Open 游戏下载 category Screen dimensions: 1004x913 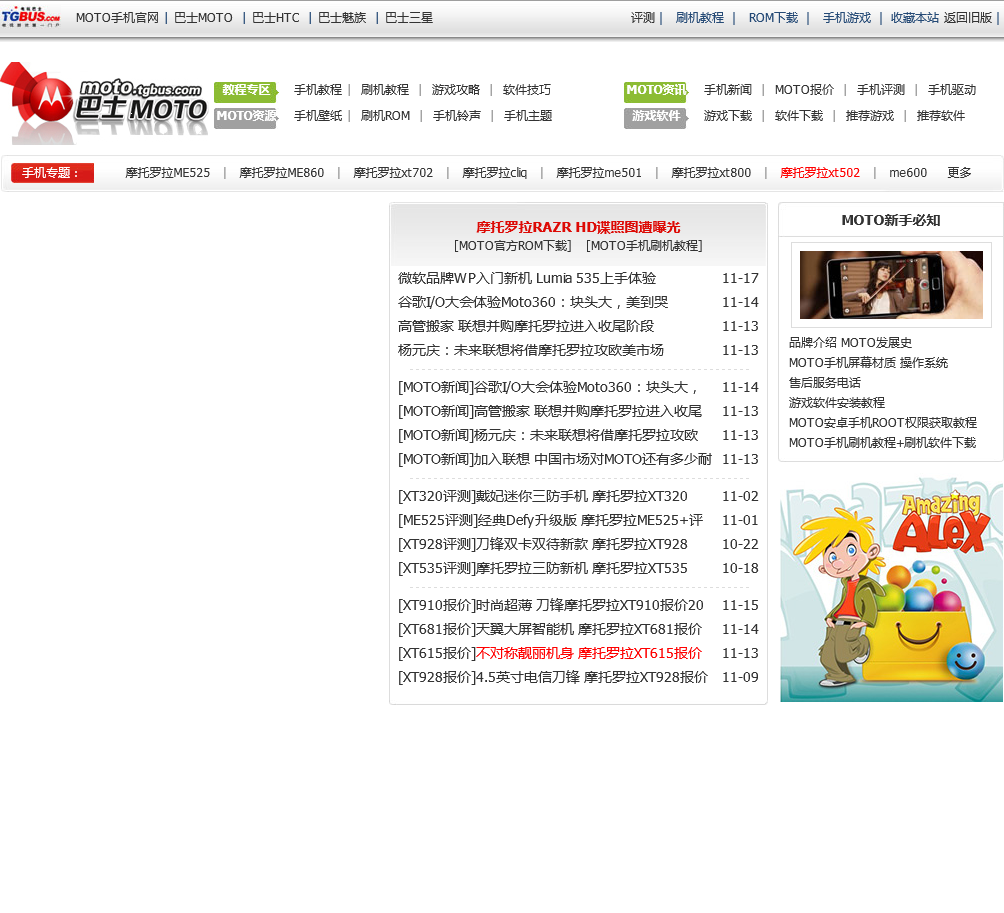727,116
